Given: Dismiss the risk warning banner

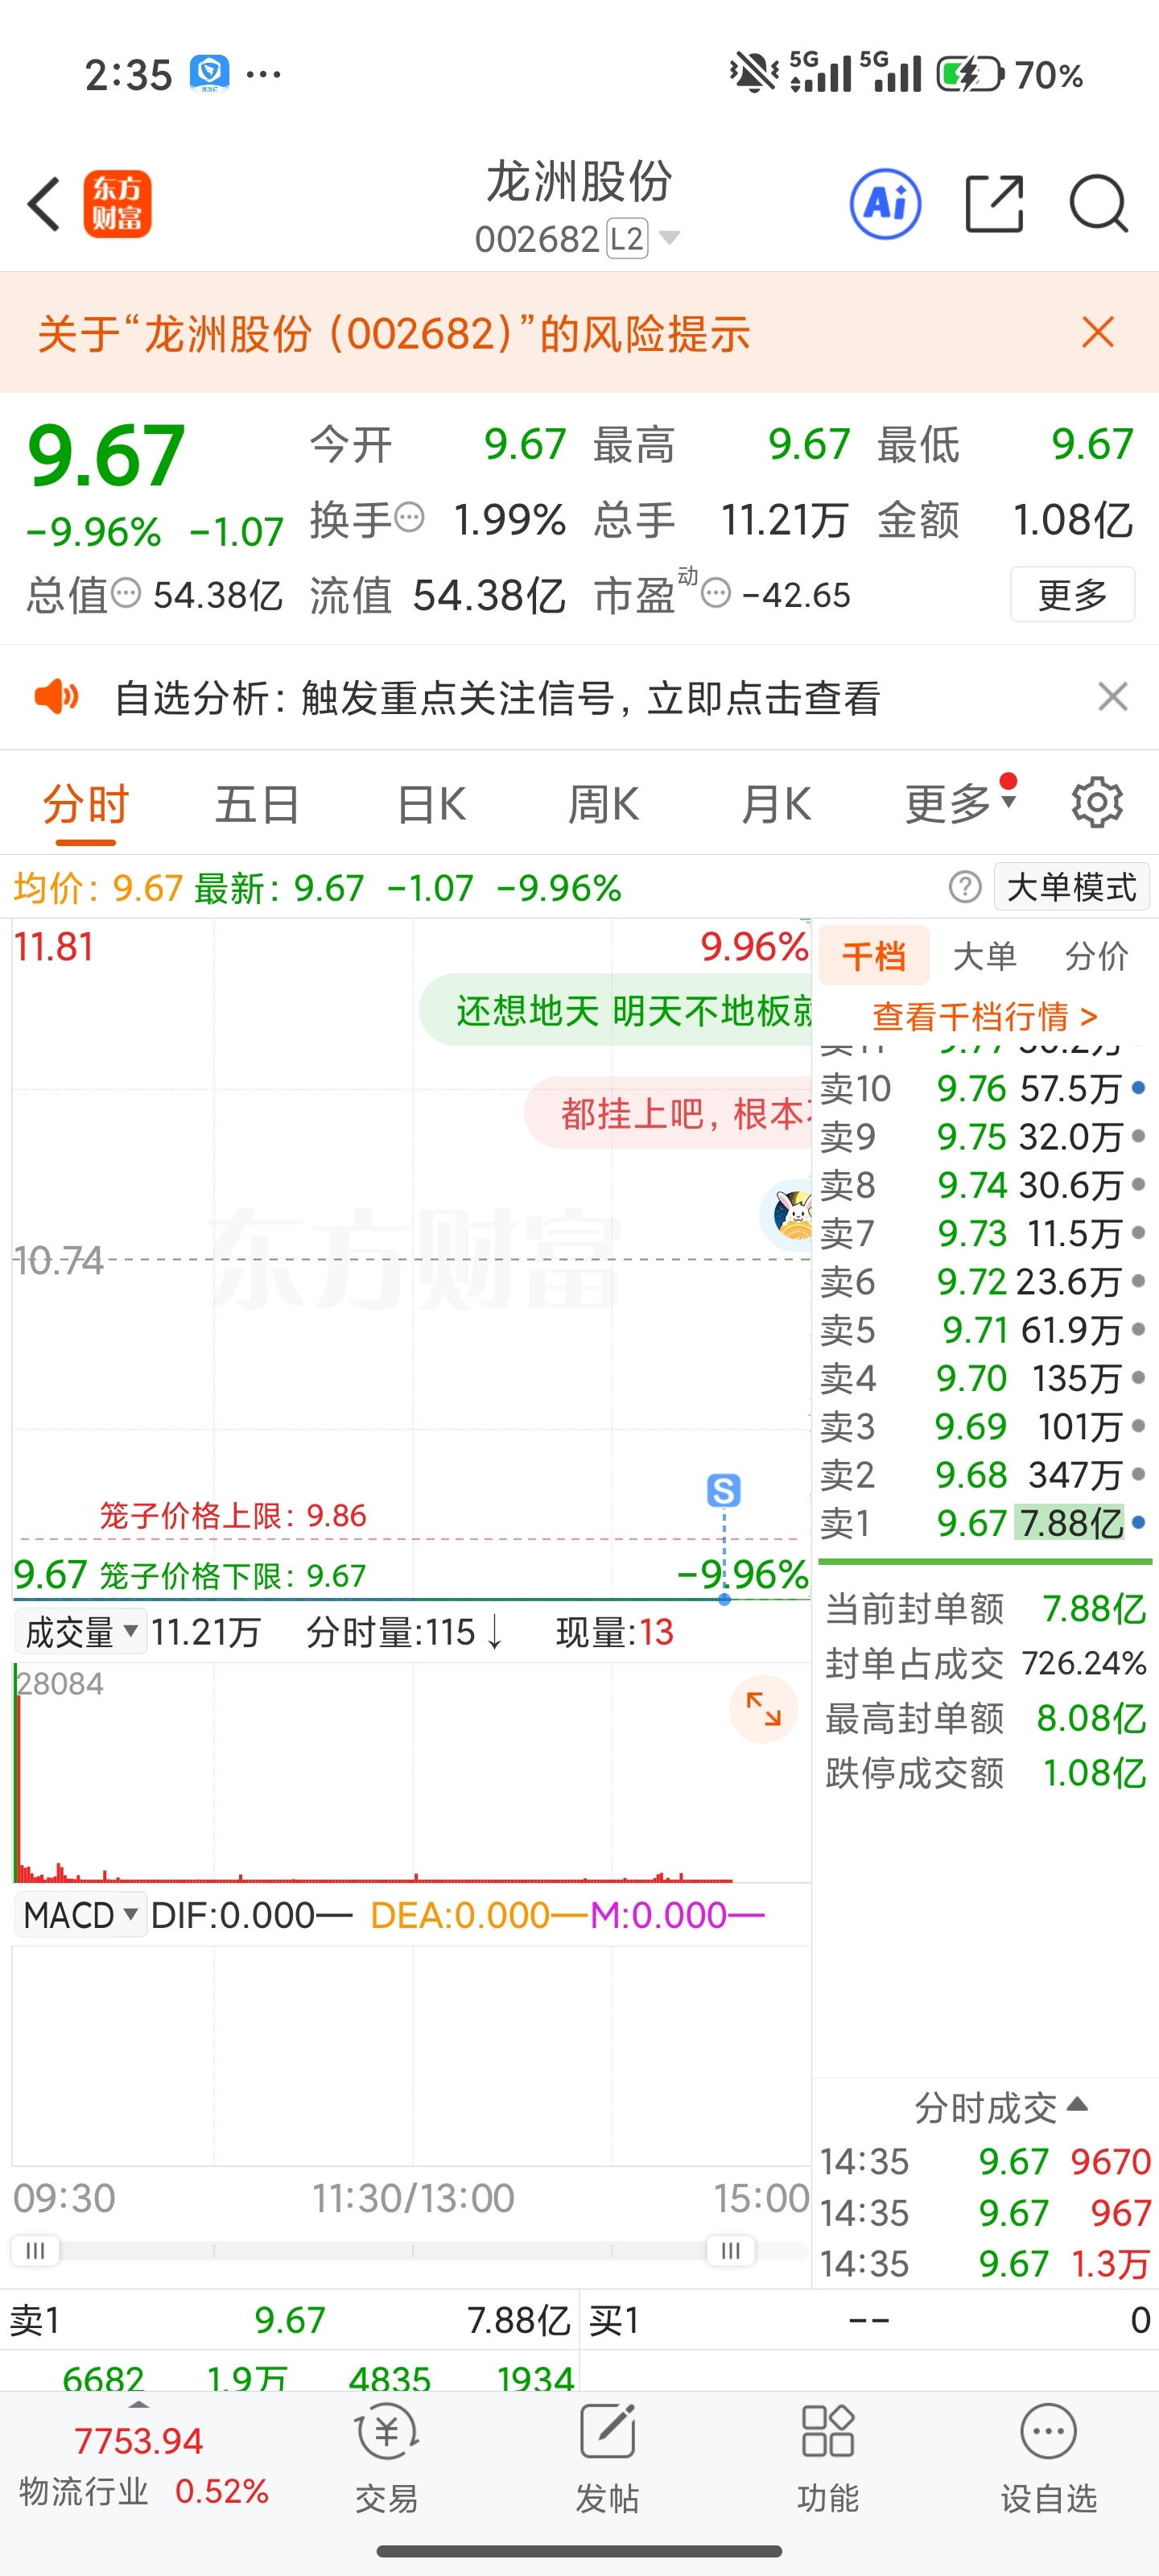Looking at the screenshot, I should pyautogui.click(x=1098, y=332).
